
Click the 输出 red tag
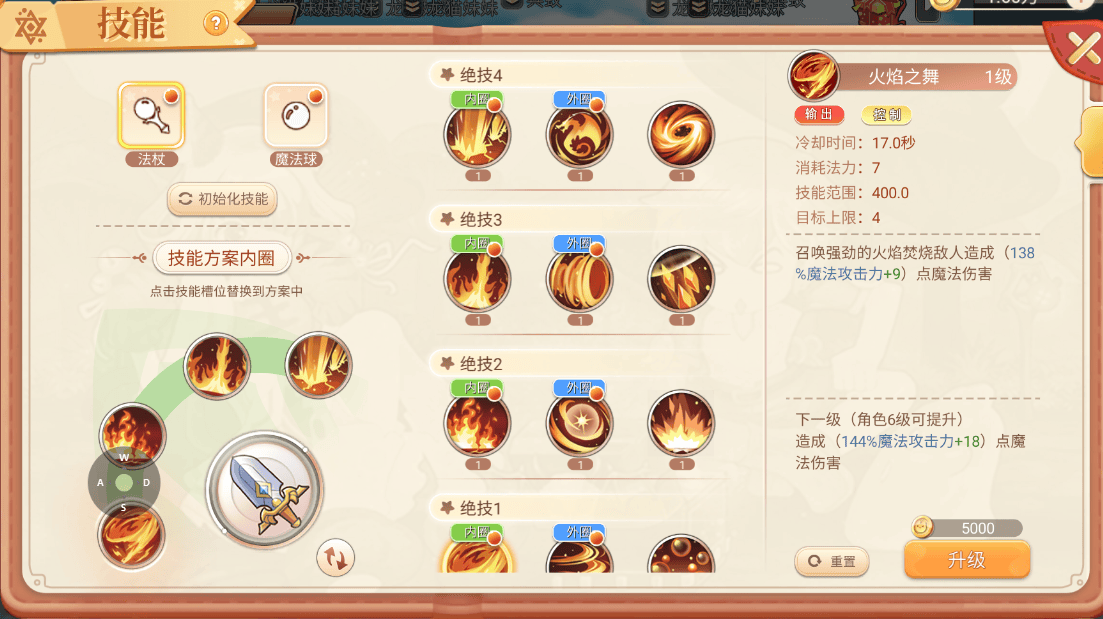pyautogui.click(x=819, y=114)
